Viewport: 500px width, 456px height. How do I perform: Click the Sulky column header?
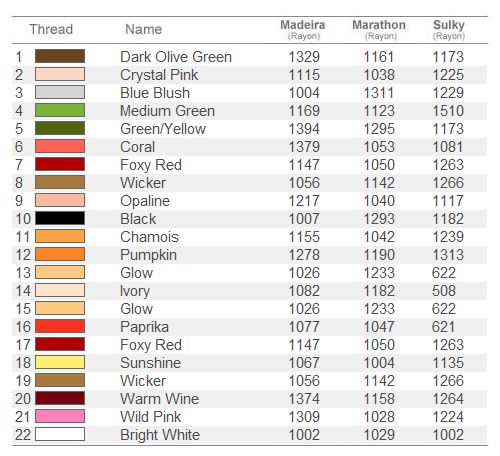[x=449, y=29]
